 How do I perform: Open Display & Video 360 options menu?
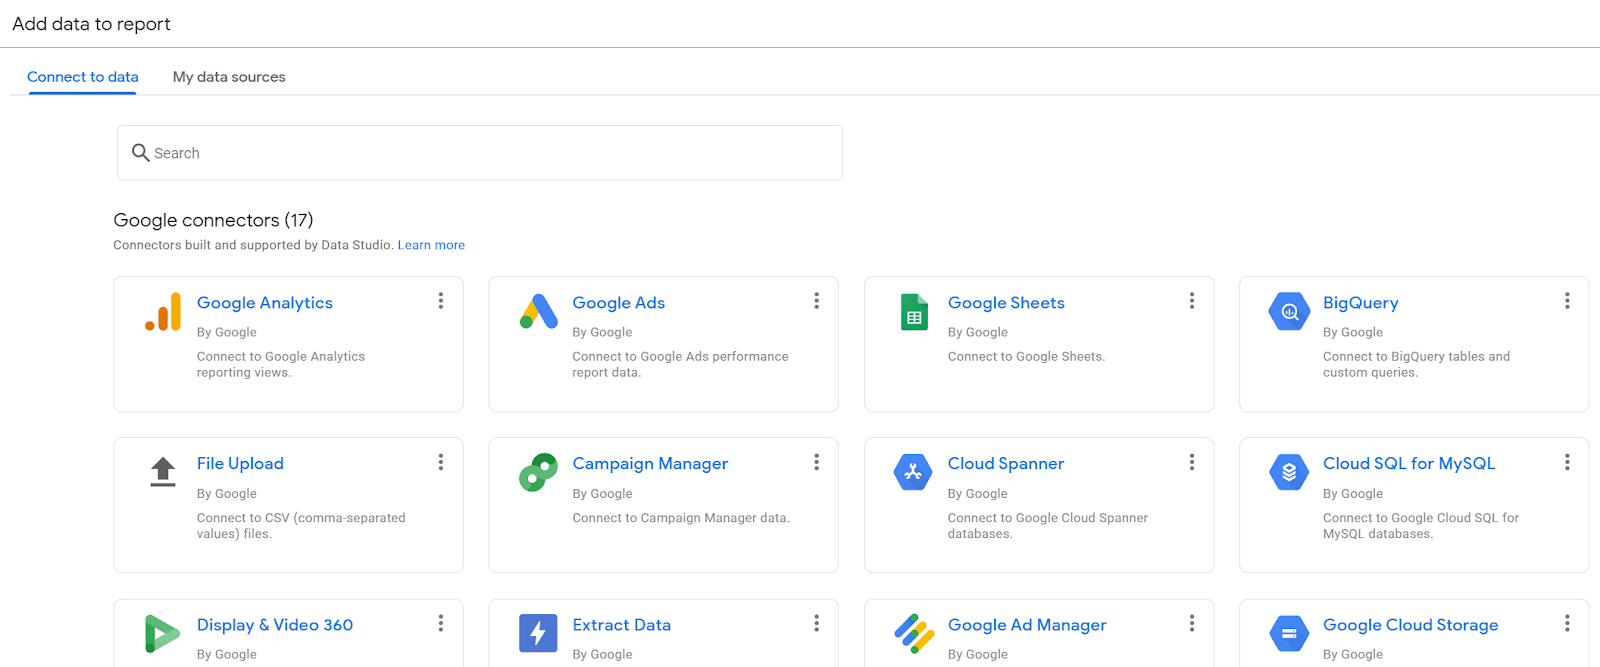point(441,623)
